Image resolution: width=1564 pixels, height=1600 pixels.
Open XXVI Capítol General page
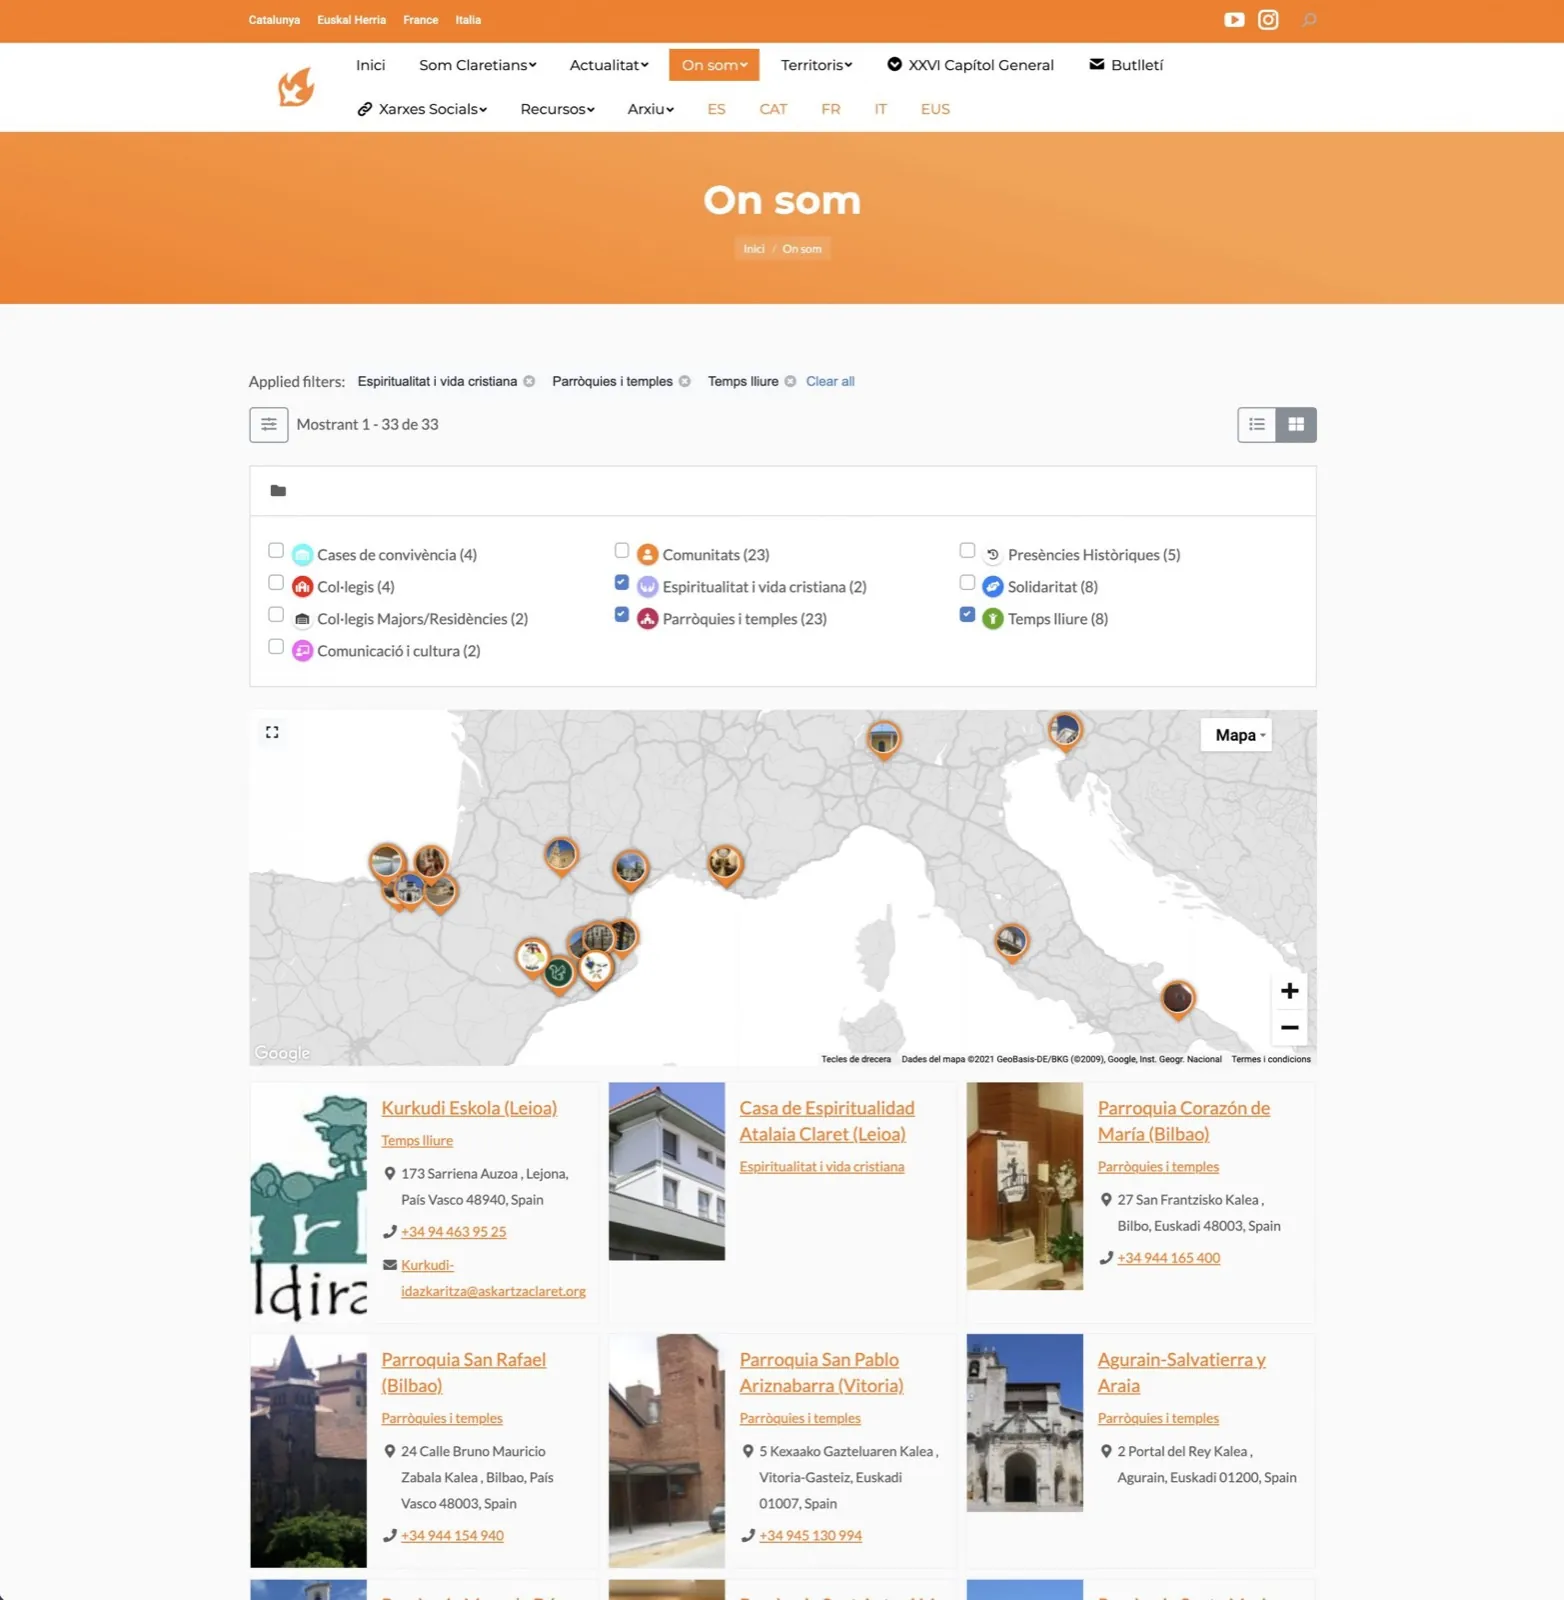[x=970, y=65]
